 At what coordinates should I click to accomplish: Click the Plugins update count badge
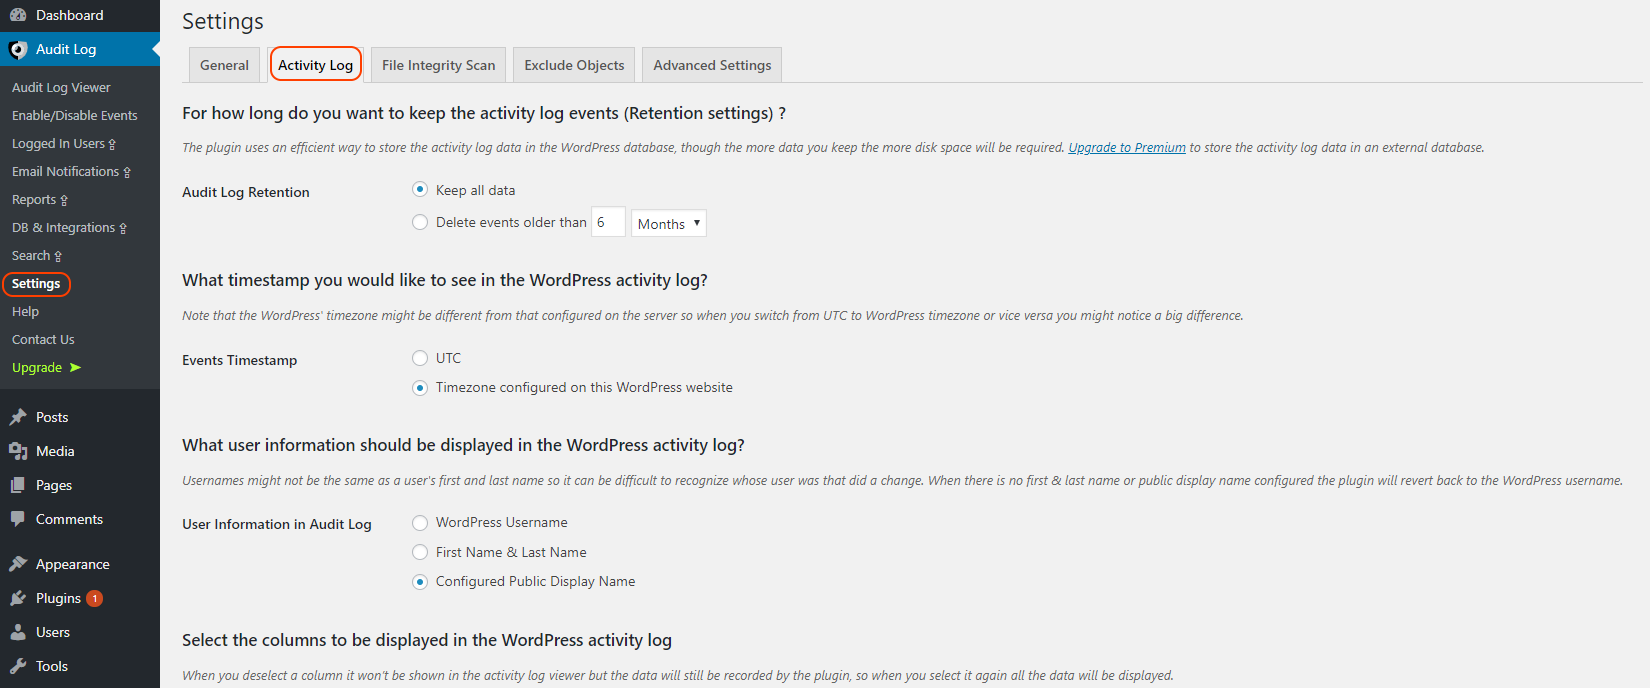pyautogui.click(x=94, y=598)
